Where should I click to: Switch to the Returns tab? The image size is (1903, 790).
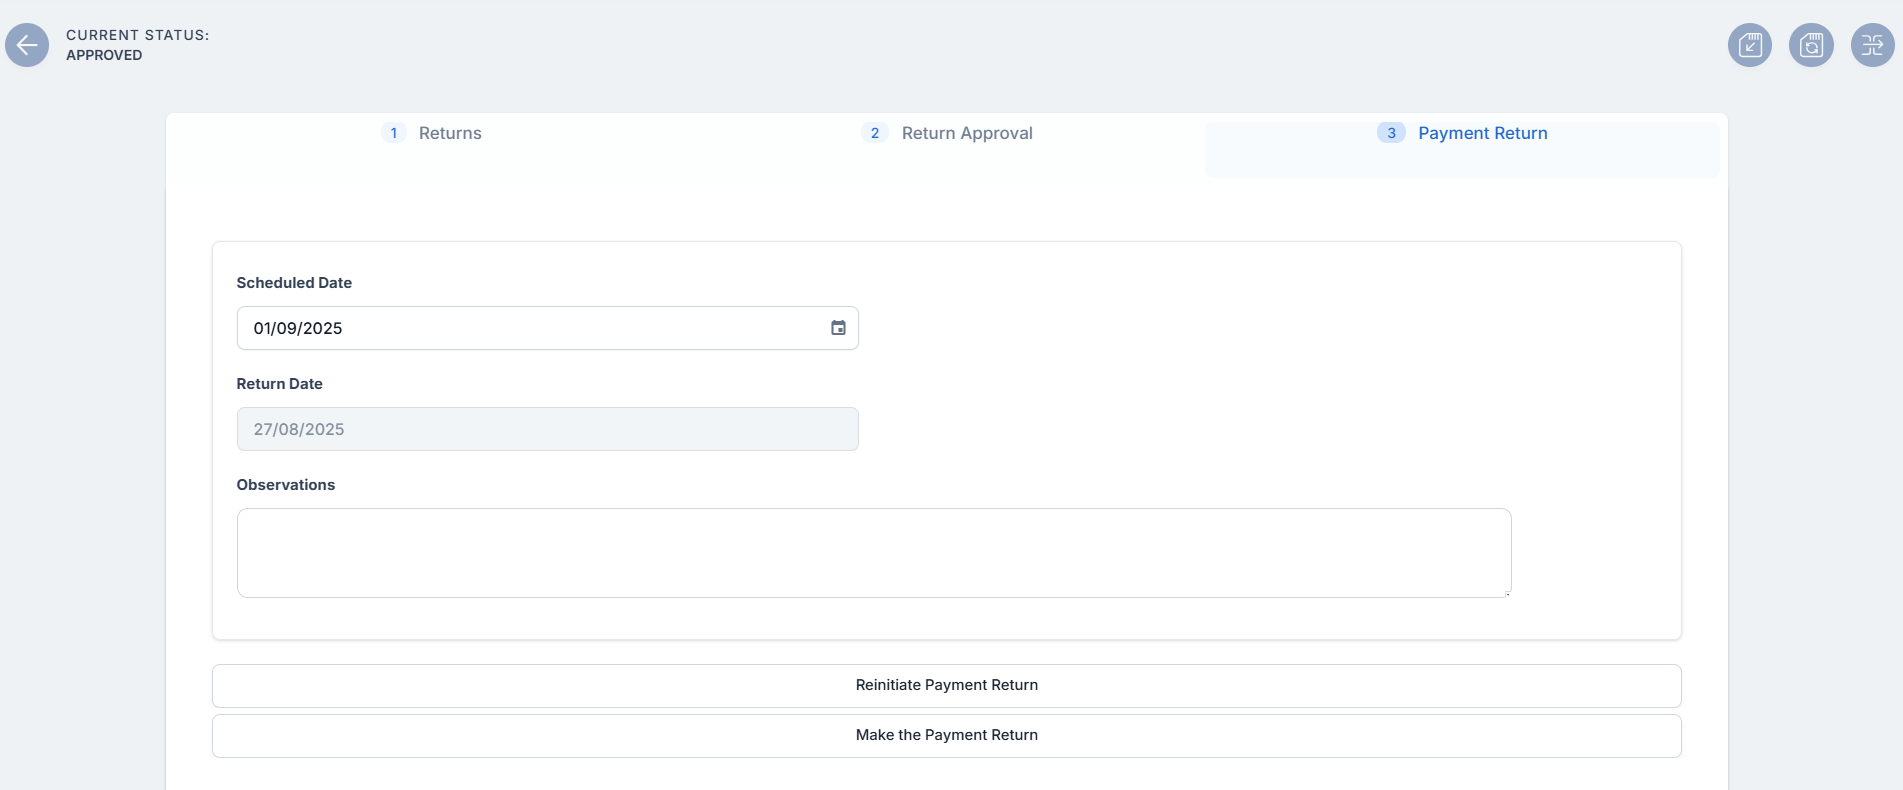coord(450,133)
